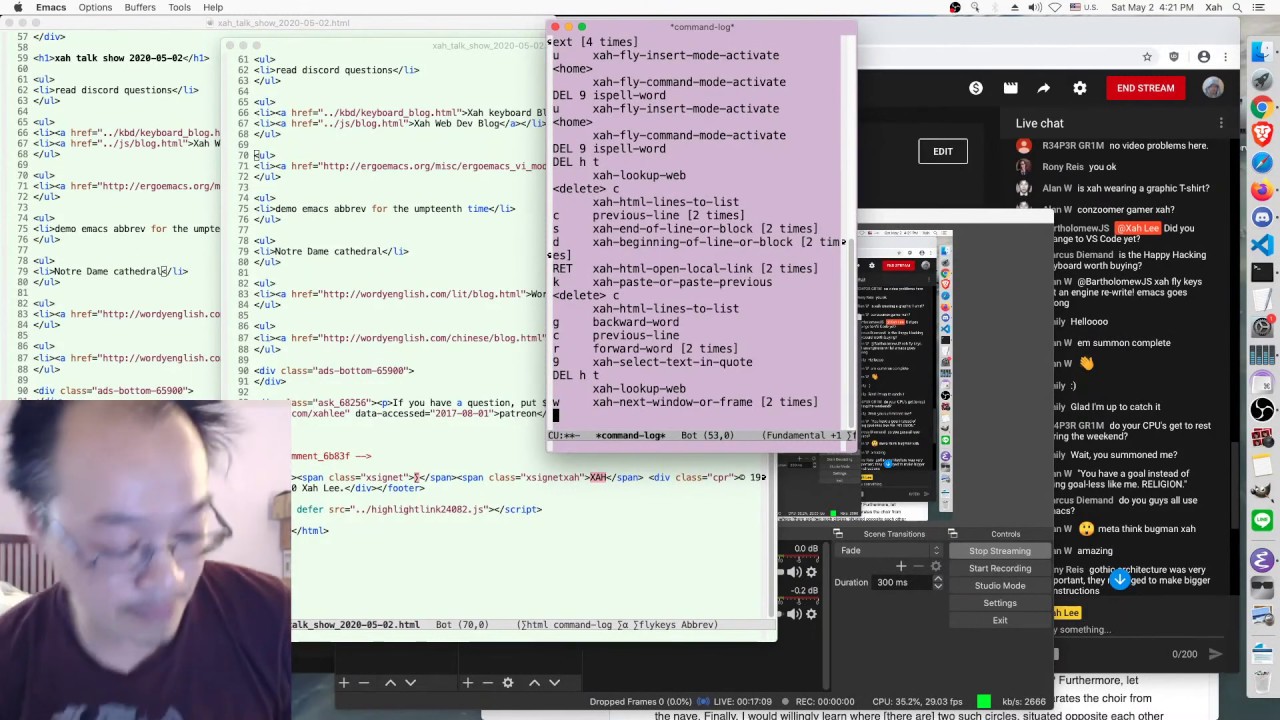Open the stream highlight clapperboard icon
The image size is (1280, 720).
point(1010,88)
